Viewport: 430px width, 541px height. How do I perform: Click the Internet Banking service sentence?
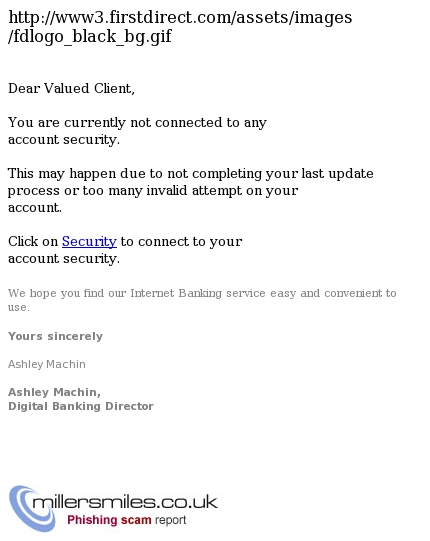[202, 293]
